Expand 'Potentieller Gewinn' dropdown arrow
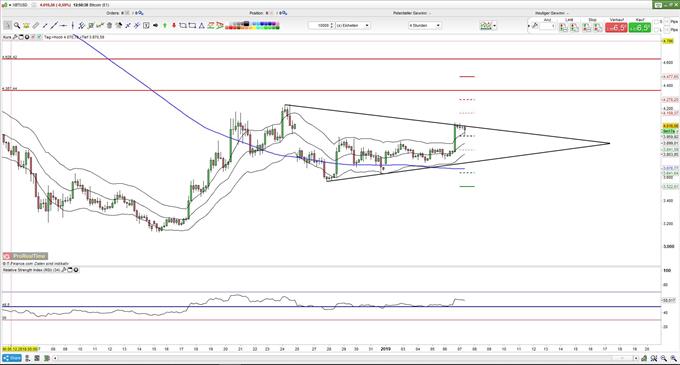 [430, 13]
